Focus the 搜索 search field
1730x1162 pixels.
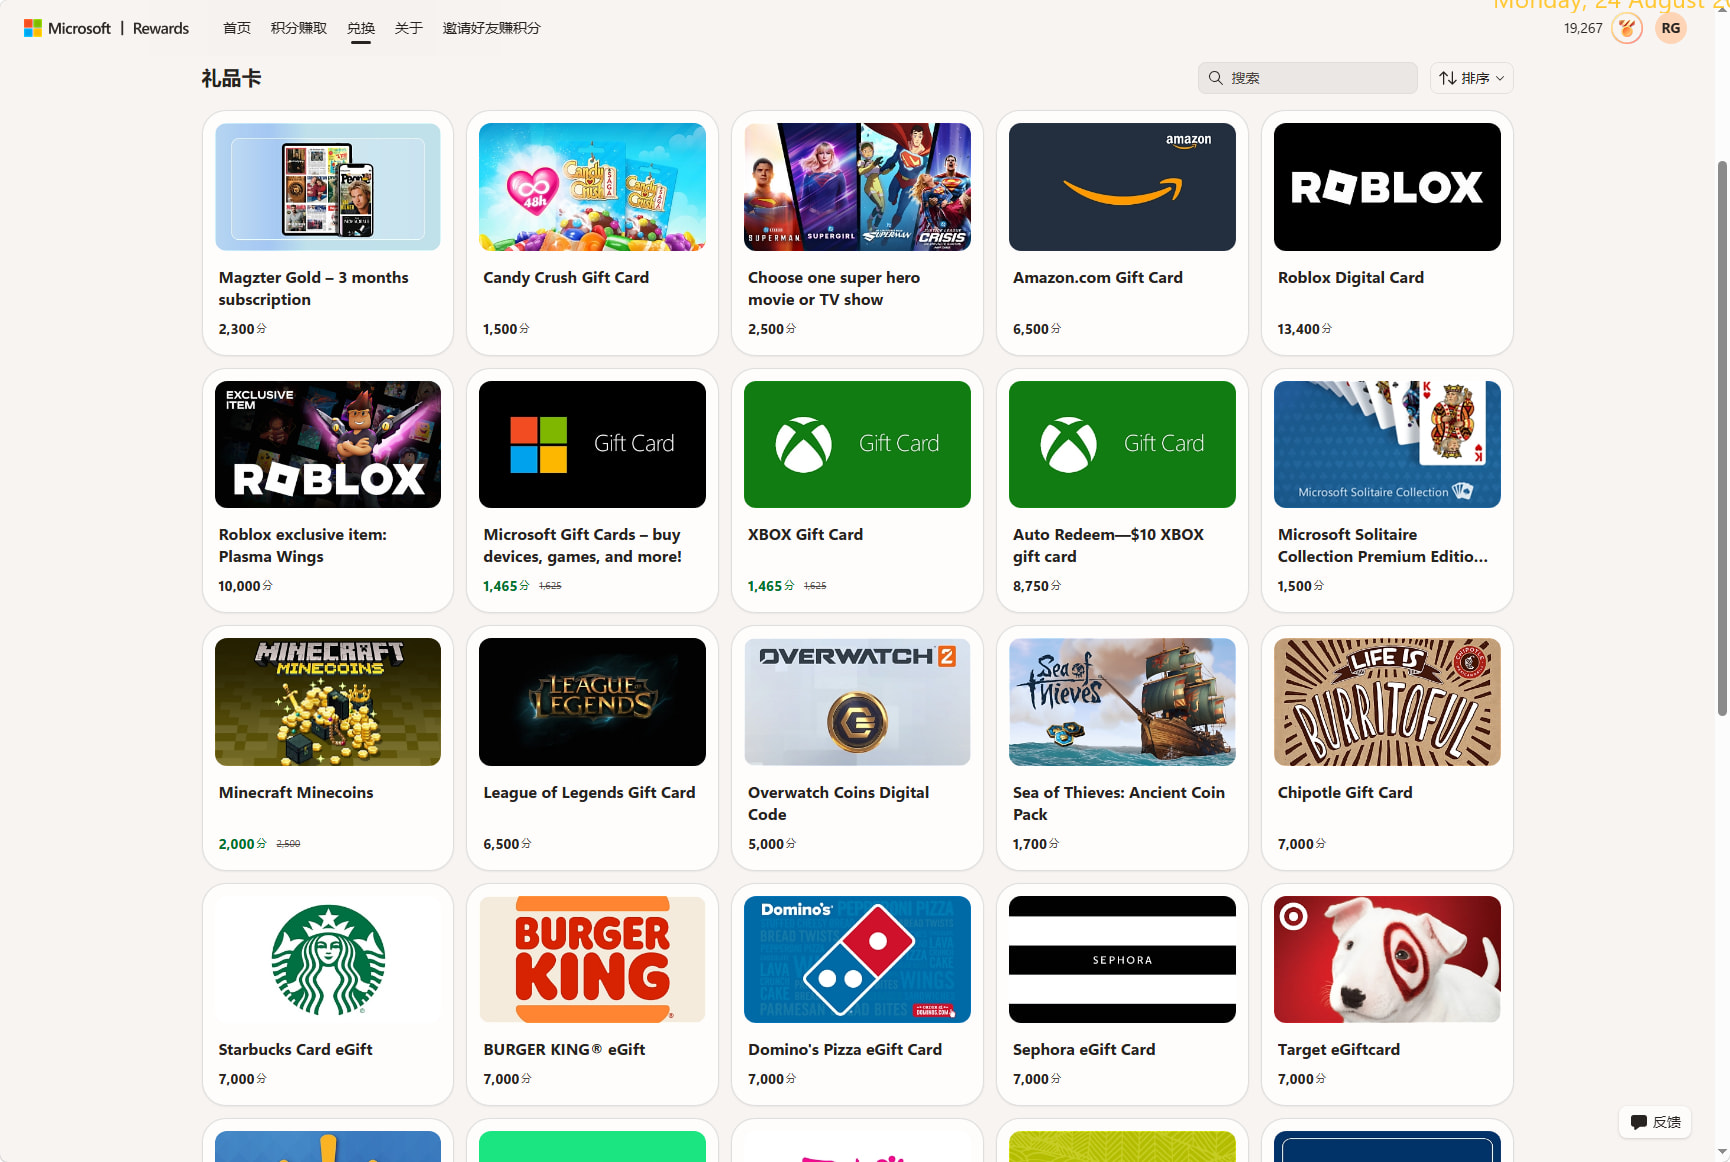(1308, 78)
